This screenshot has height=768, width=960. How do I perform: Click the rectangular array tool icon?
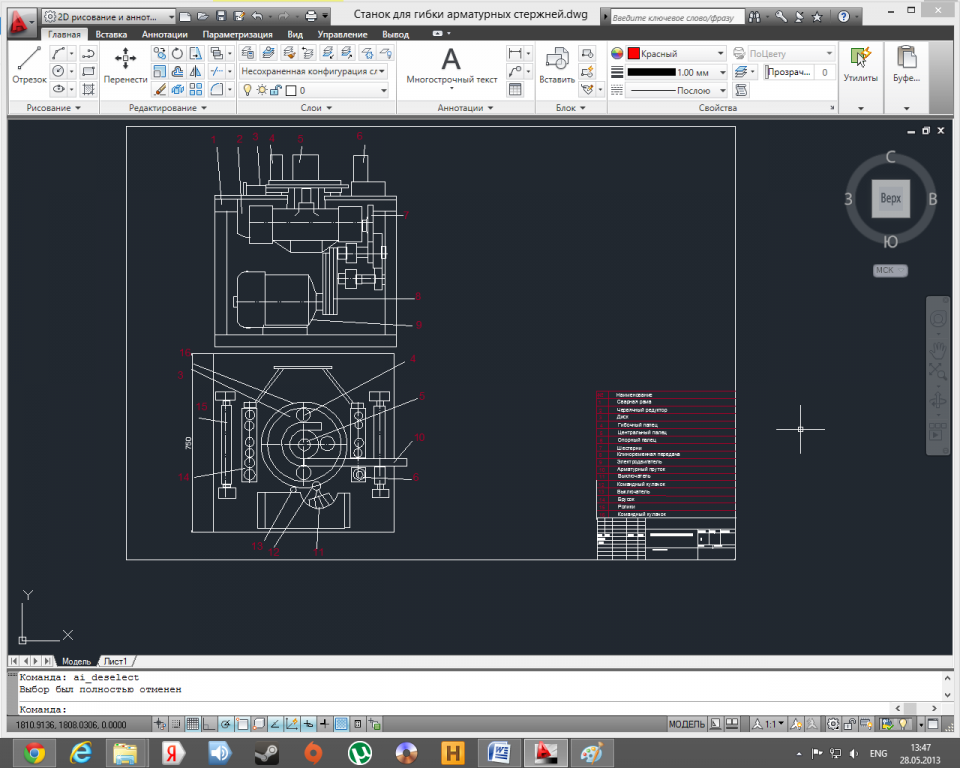pos(195,90)
